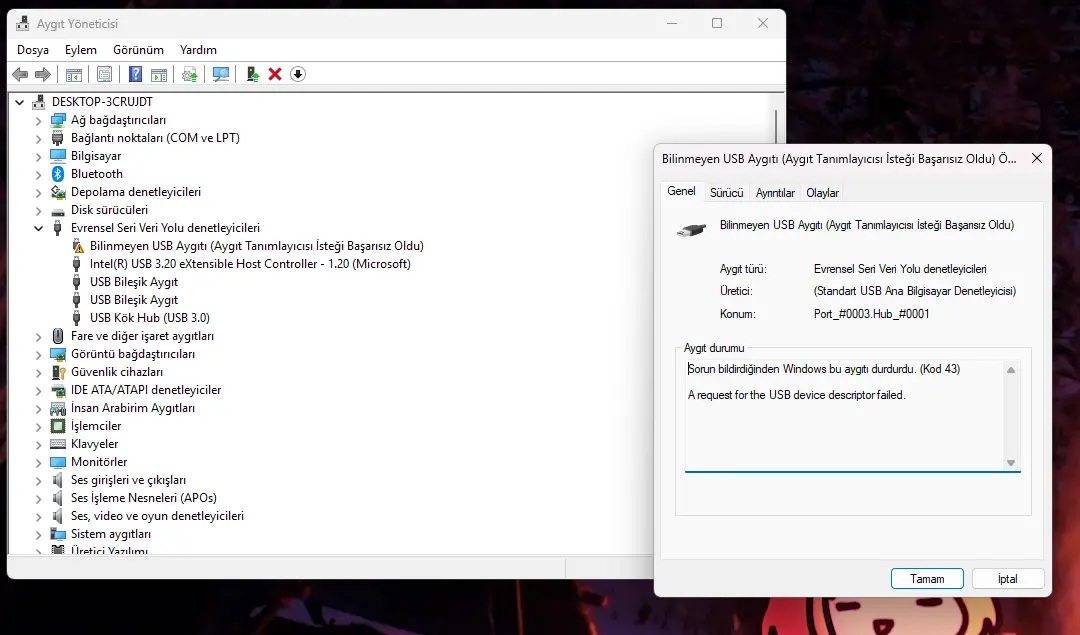Switch to the Olaylar tab
The image size is (1080, 635).
(822, 193)
